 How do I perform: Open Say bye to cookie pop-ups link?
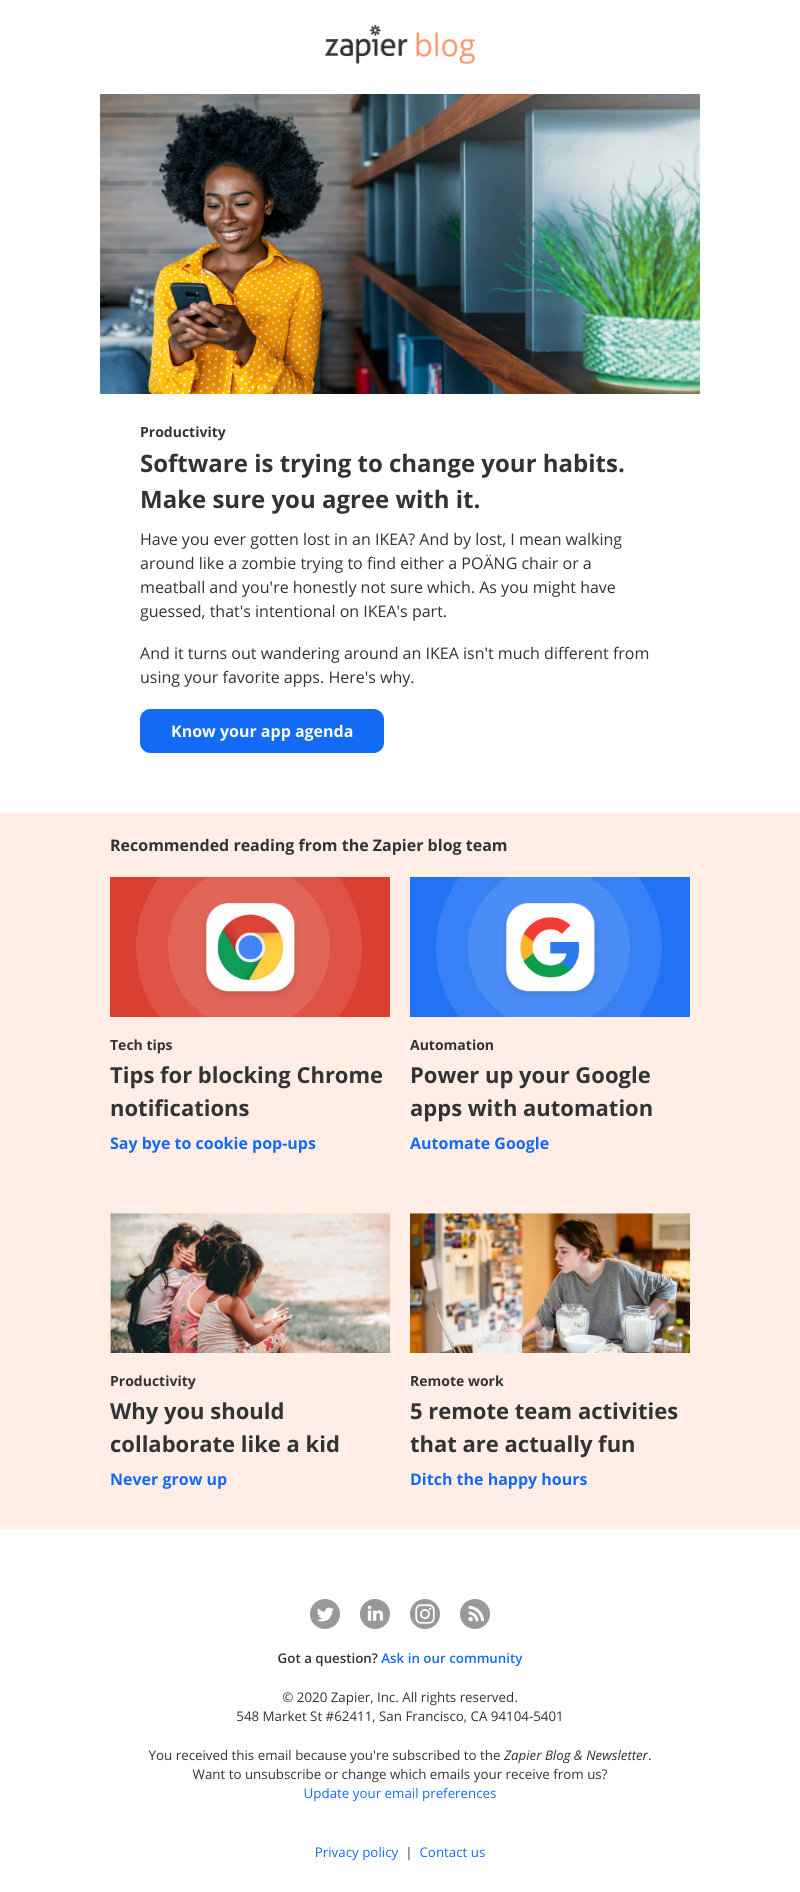[x=213, y=1143]
